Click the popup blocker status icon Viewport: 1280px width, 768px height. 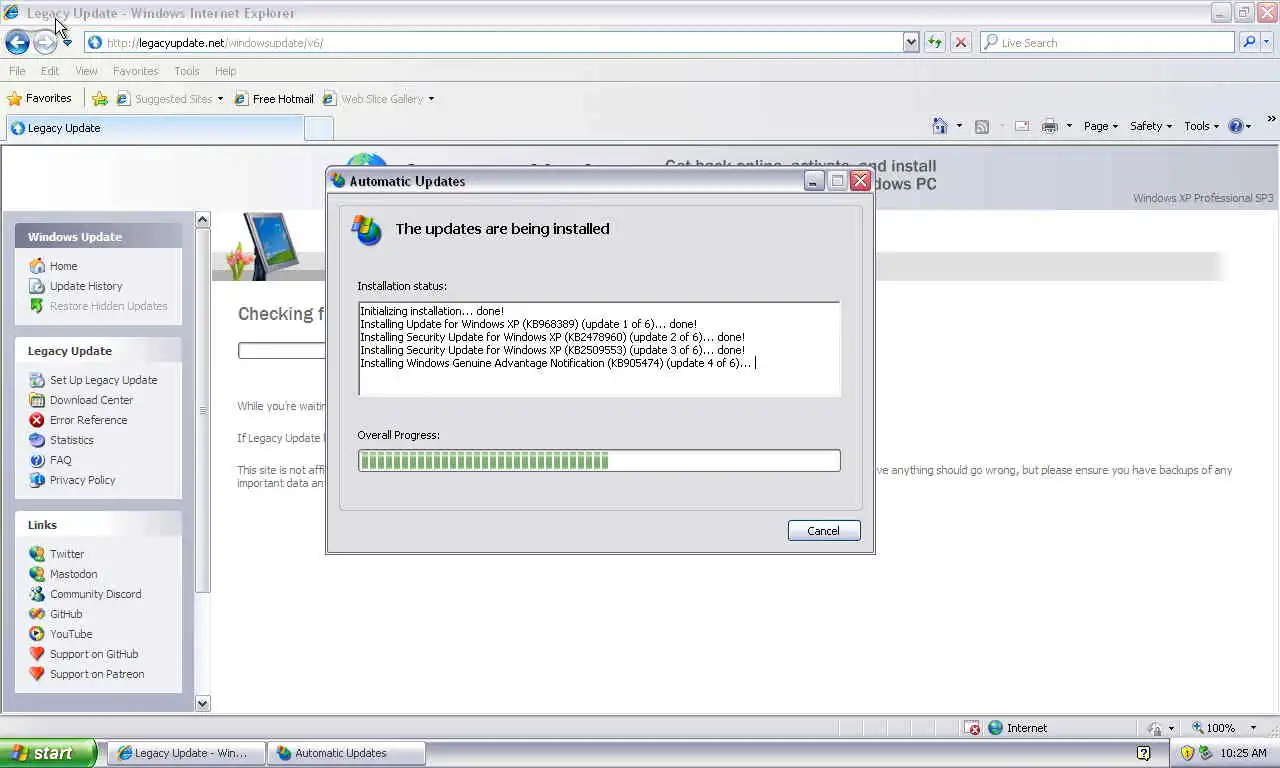tap(973, 728)
